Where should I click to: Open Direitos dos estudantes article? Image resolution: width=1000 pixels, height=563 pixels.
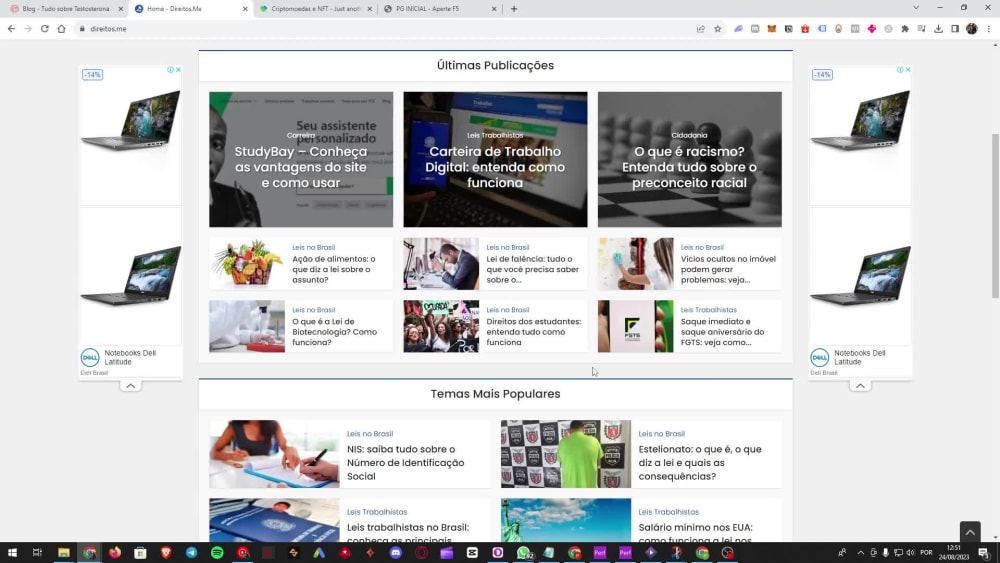pos(534,332)
